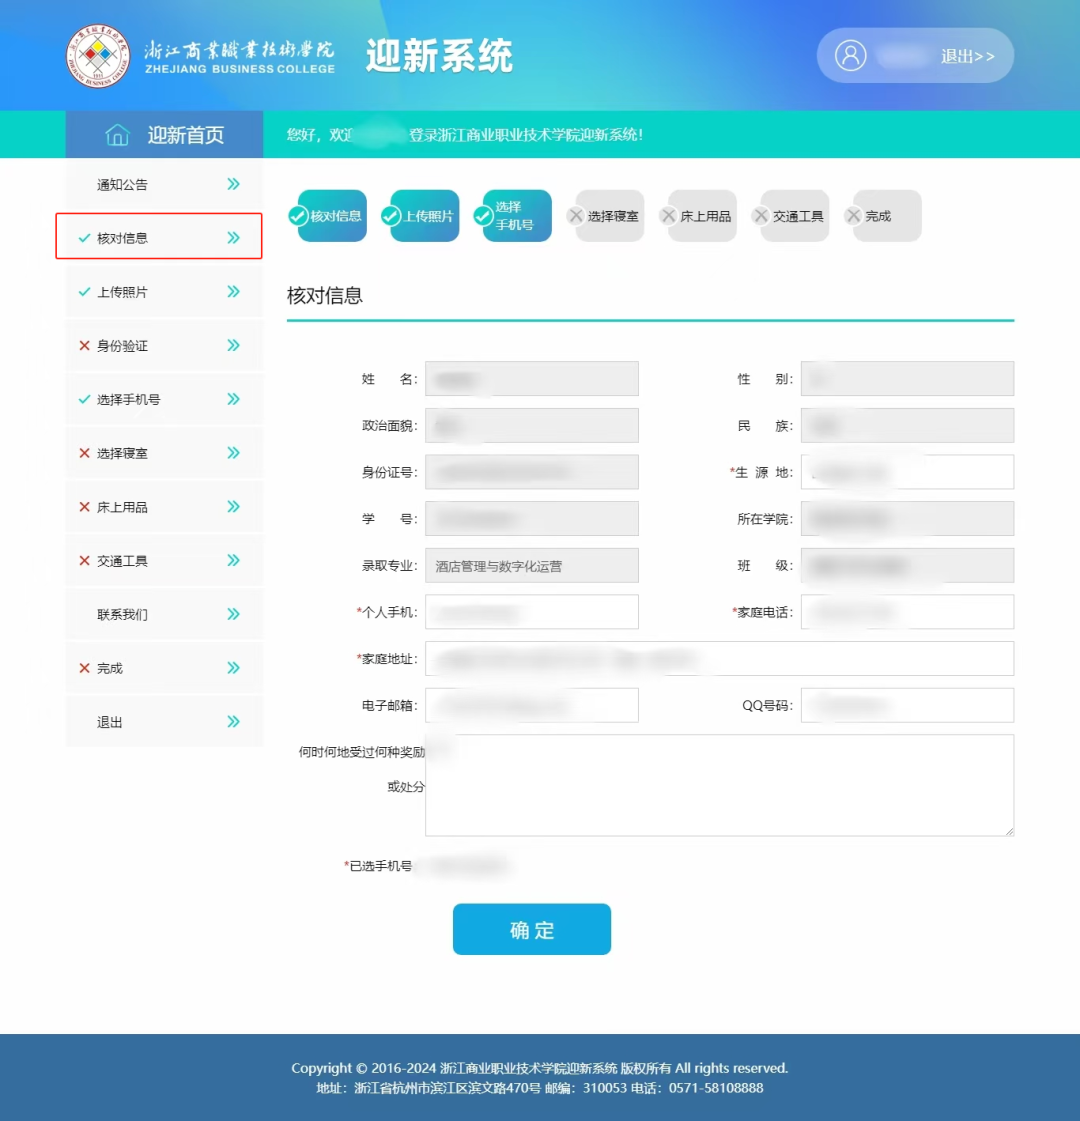Click the 退出>> logout link in header
This screenshot has width=1080, height=1121.
[967, 56]
